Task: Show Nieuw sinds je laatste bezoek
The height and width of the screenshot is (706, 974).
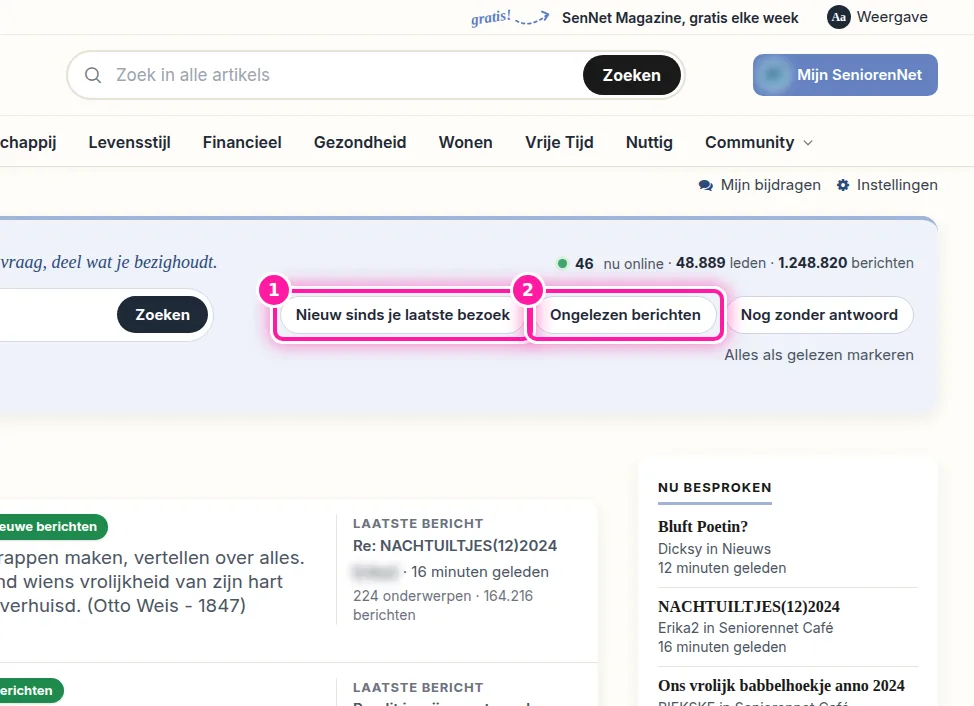Action: coord(403,315)
